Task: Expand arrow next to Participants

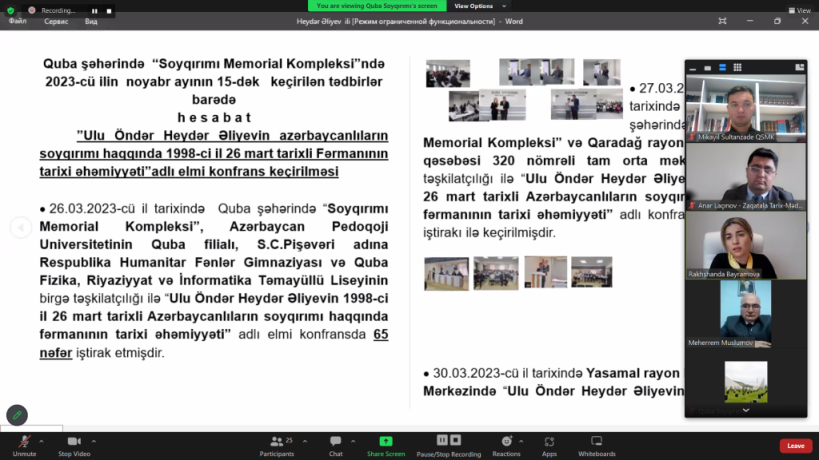Action: 305,442
